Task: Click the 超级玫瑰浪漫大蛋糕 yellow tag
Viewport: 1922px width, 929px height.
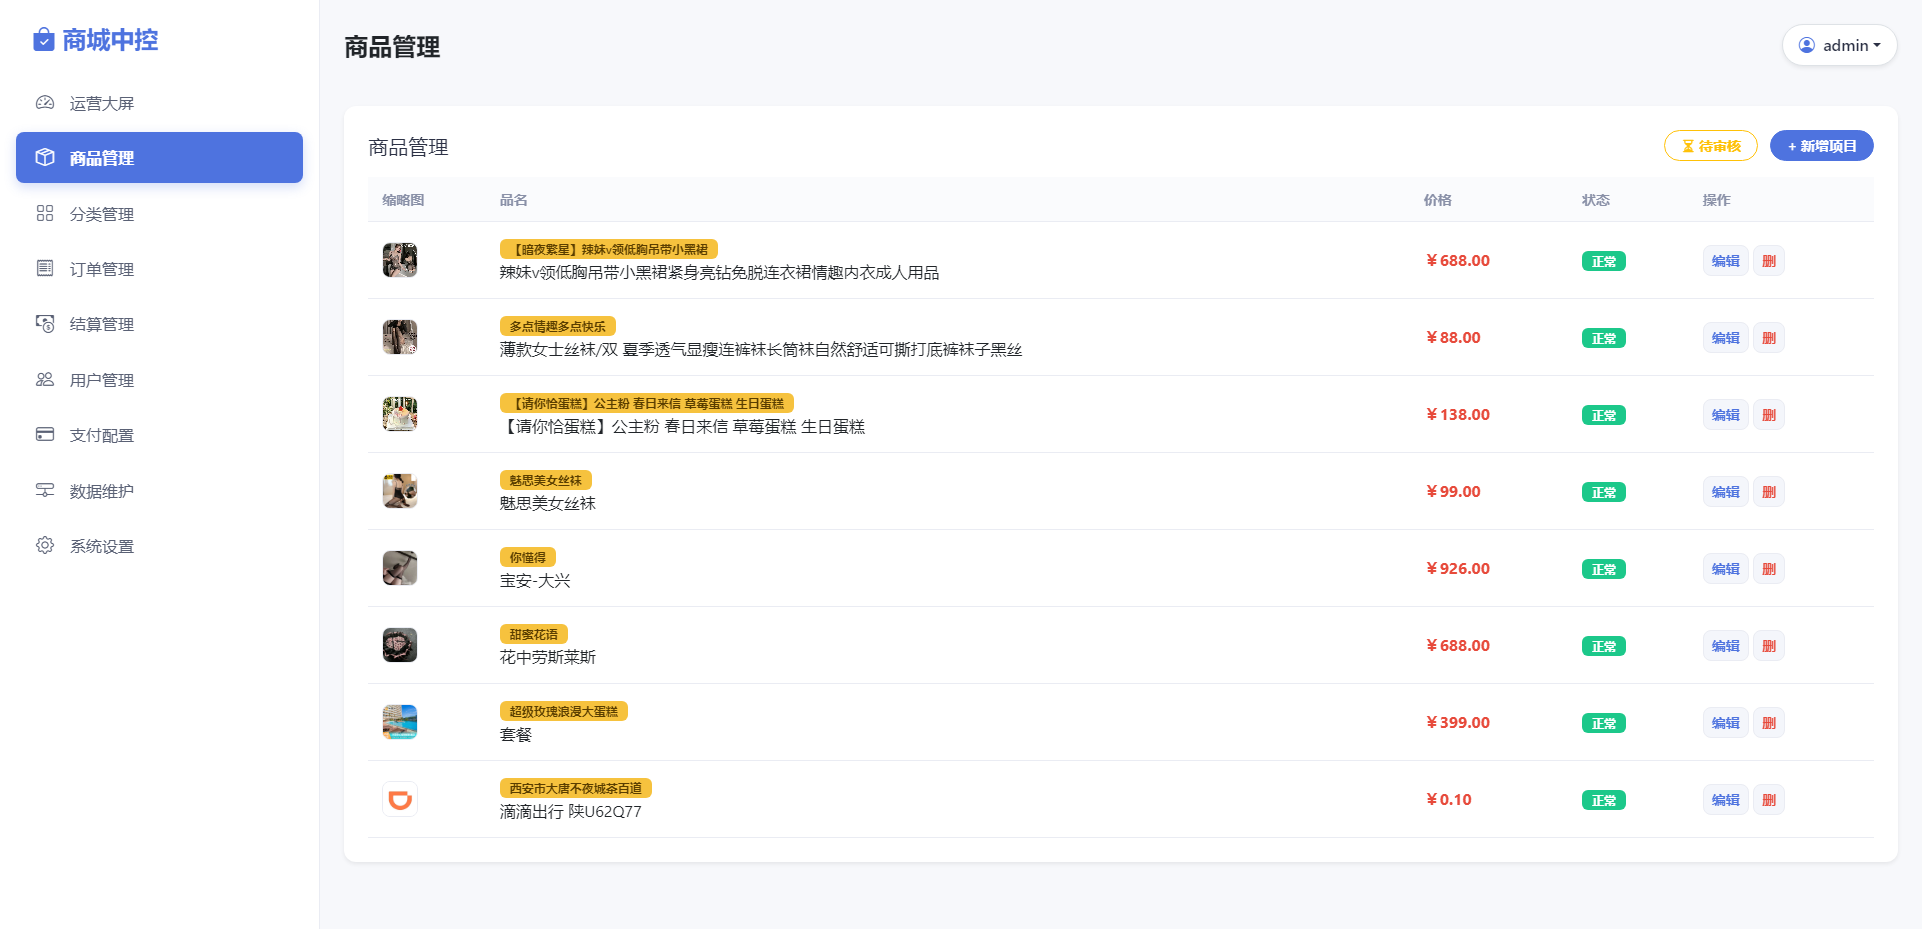Action: click(563, 711)
